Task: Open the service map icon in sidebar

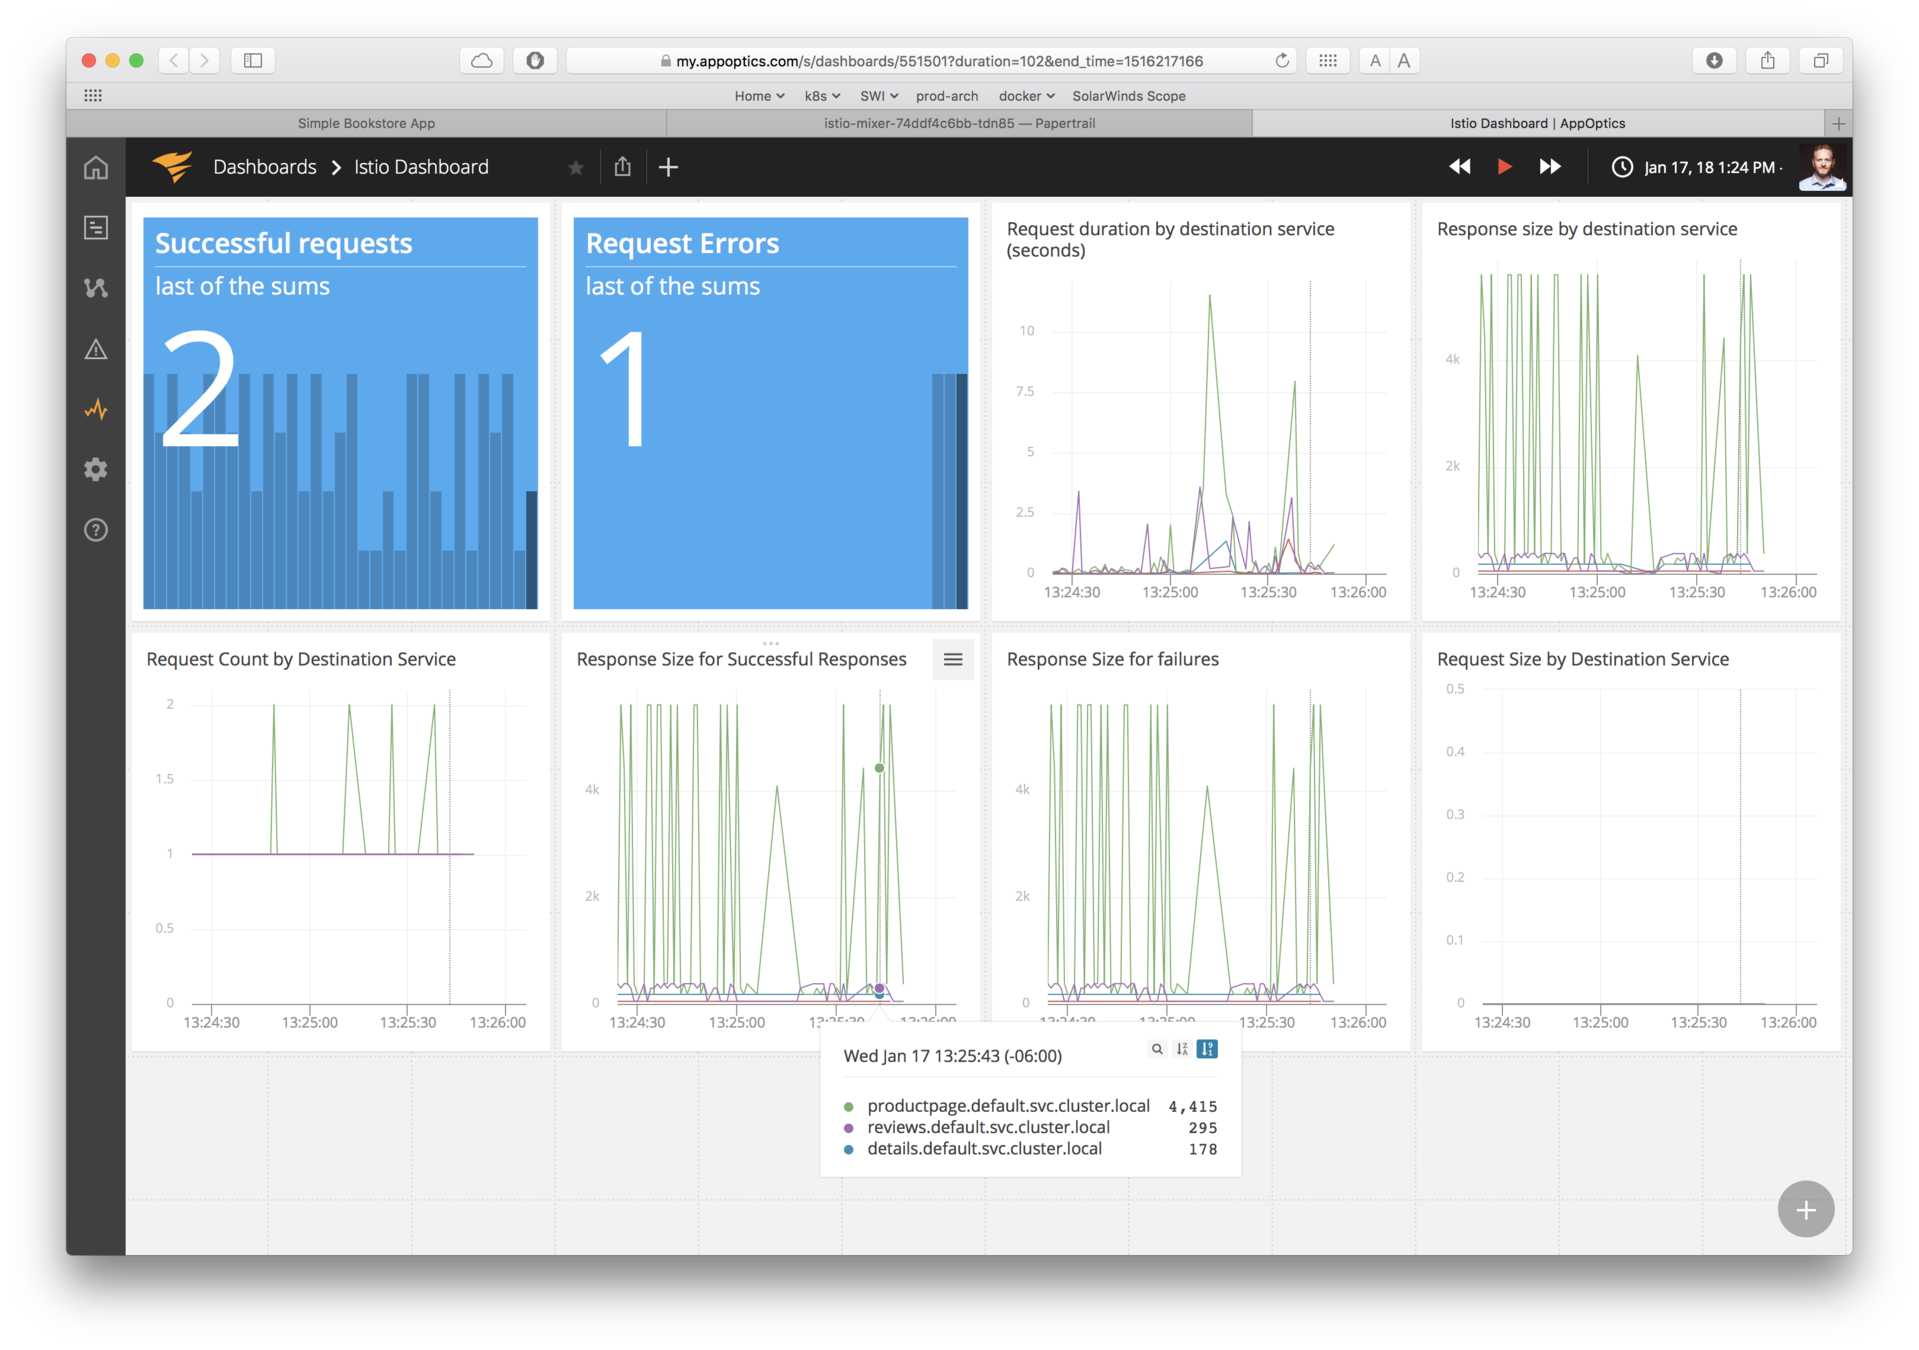Action: pyautogui.click(x=96, y=288)
